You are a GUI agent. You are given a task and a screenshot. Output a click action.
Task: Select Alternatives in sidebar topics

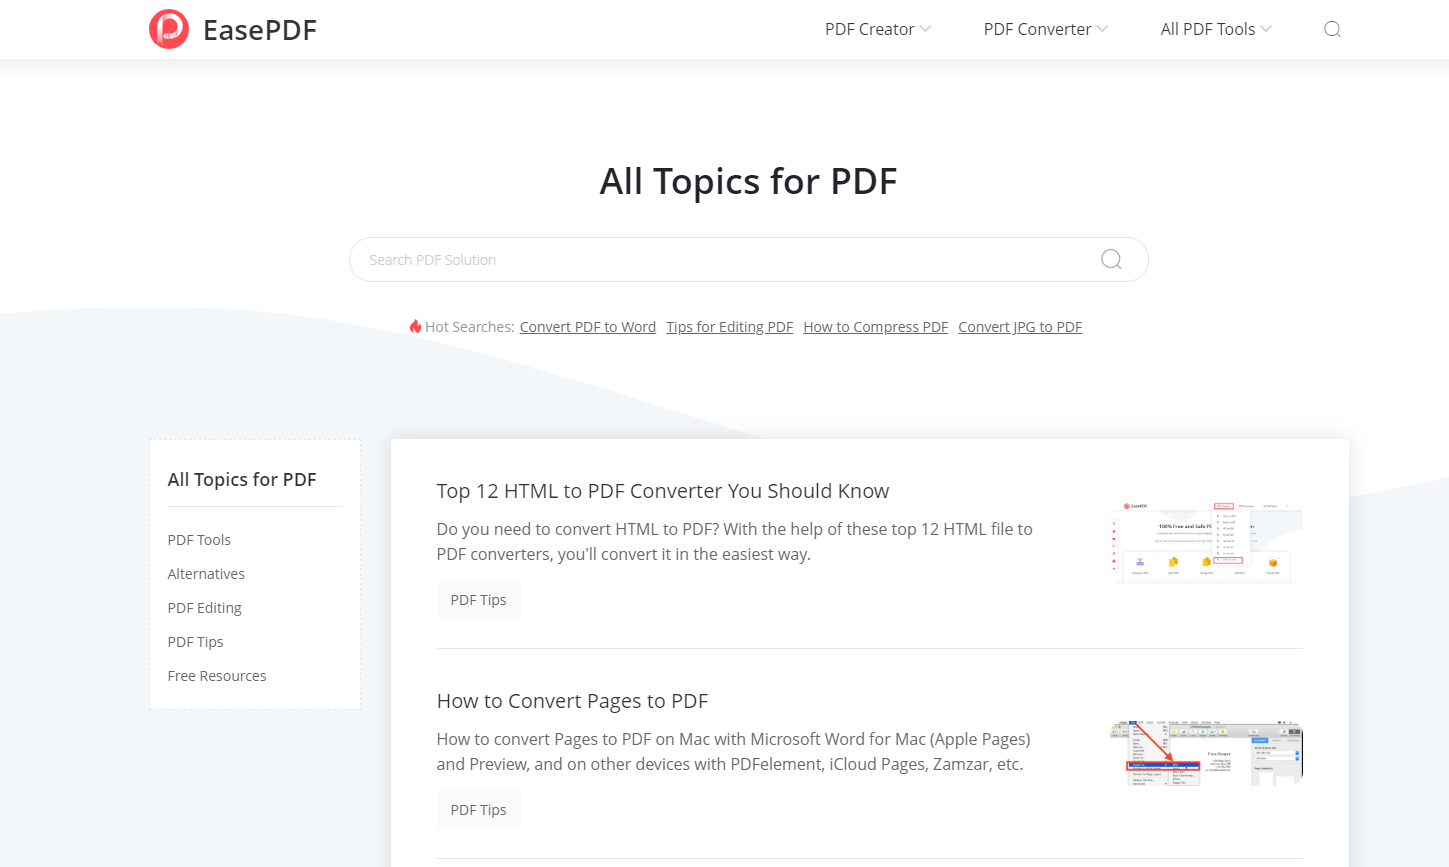[206, 574]
